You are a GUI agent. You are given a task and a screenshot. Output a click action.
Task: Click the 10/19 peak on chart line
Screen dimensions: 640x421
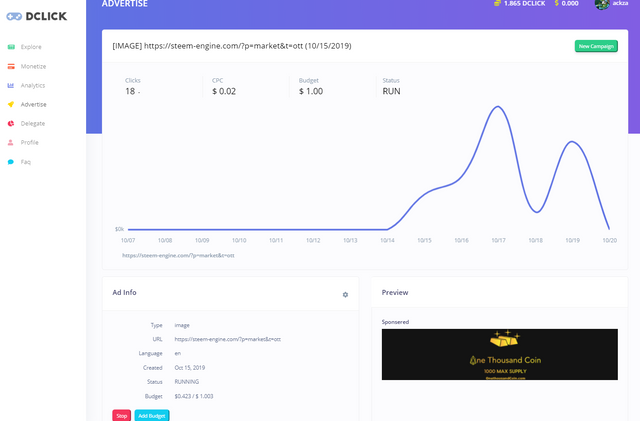coord(572,142)
